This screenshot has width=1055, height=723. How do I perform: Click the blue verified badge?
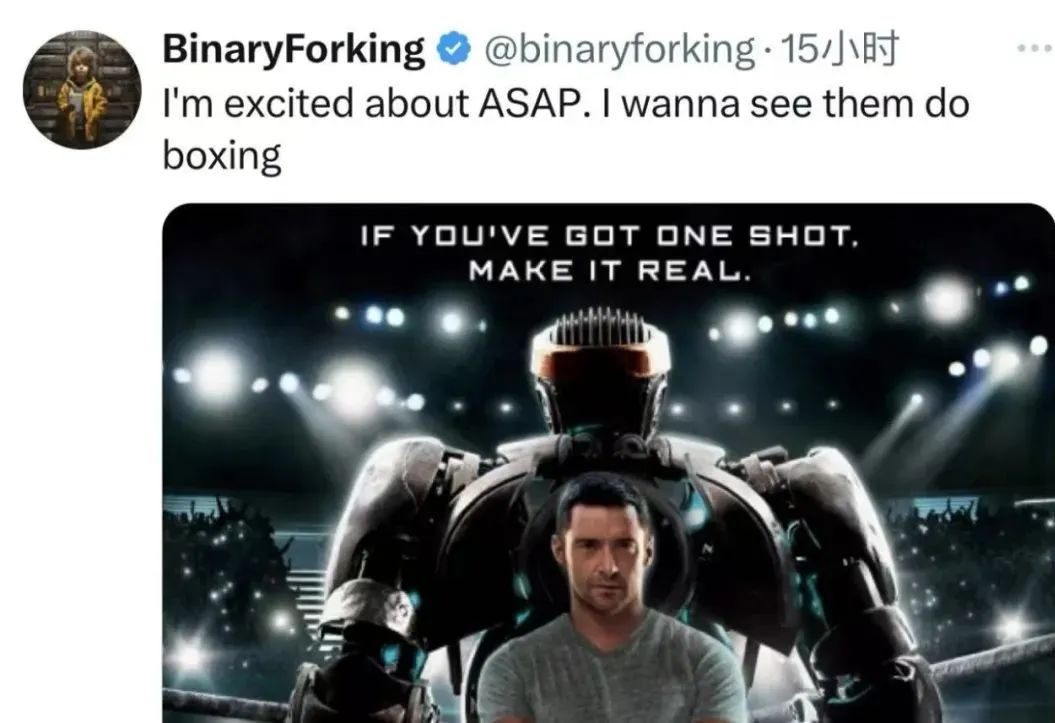point(453,50)
